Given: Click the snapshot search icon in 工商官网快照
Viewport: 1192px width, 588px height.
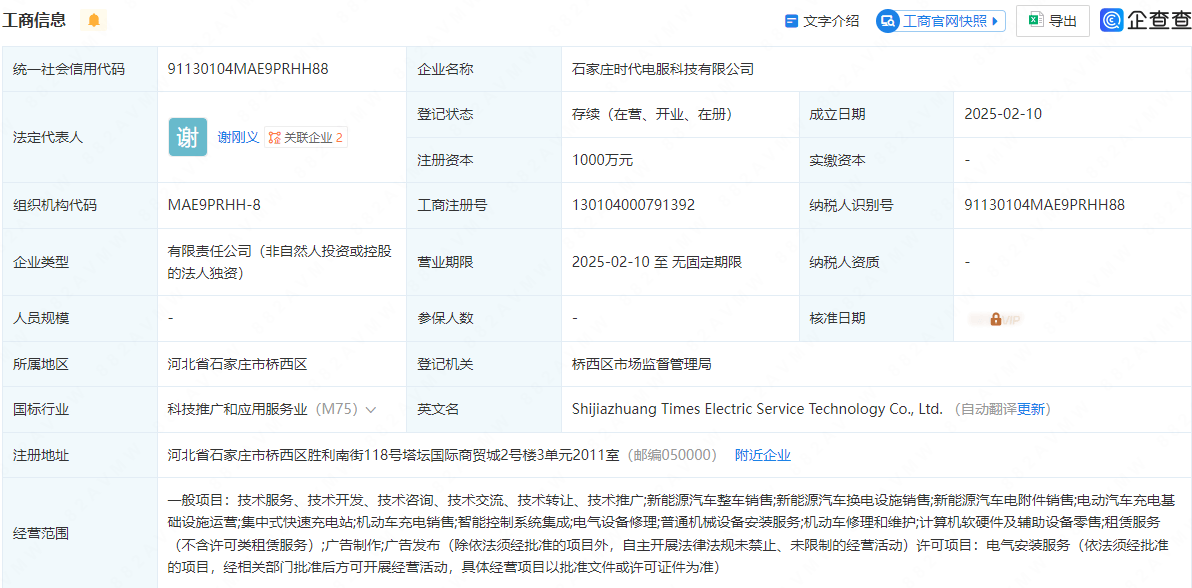Looking at the screenshot, I should pos(889,20).
